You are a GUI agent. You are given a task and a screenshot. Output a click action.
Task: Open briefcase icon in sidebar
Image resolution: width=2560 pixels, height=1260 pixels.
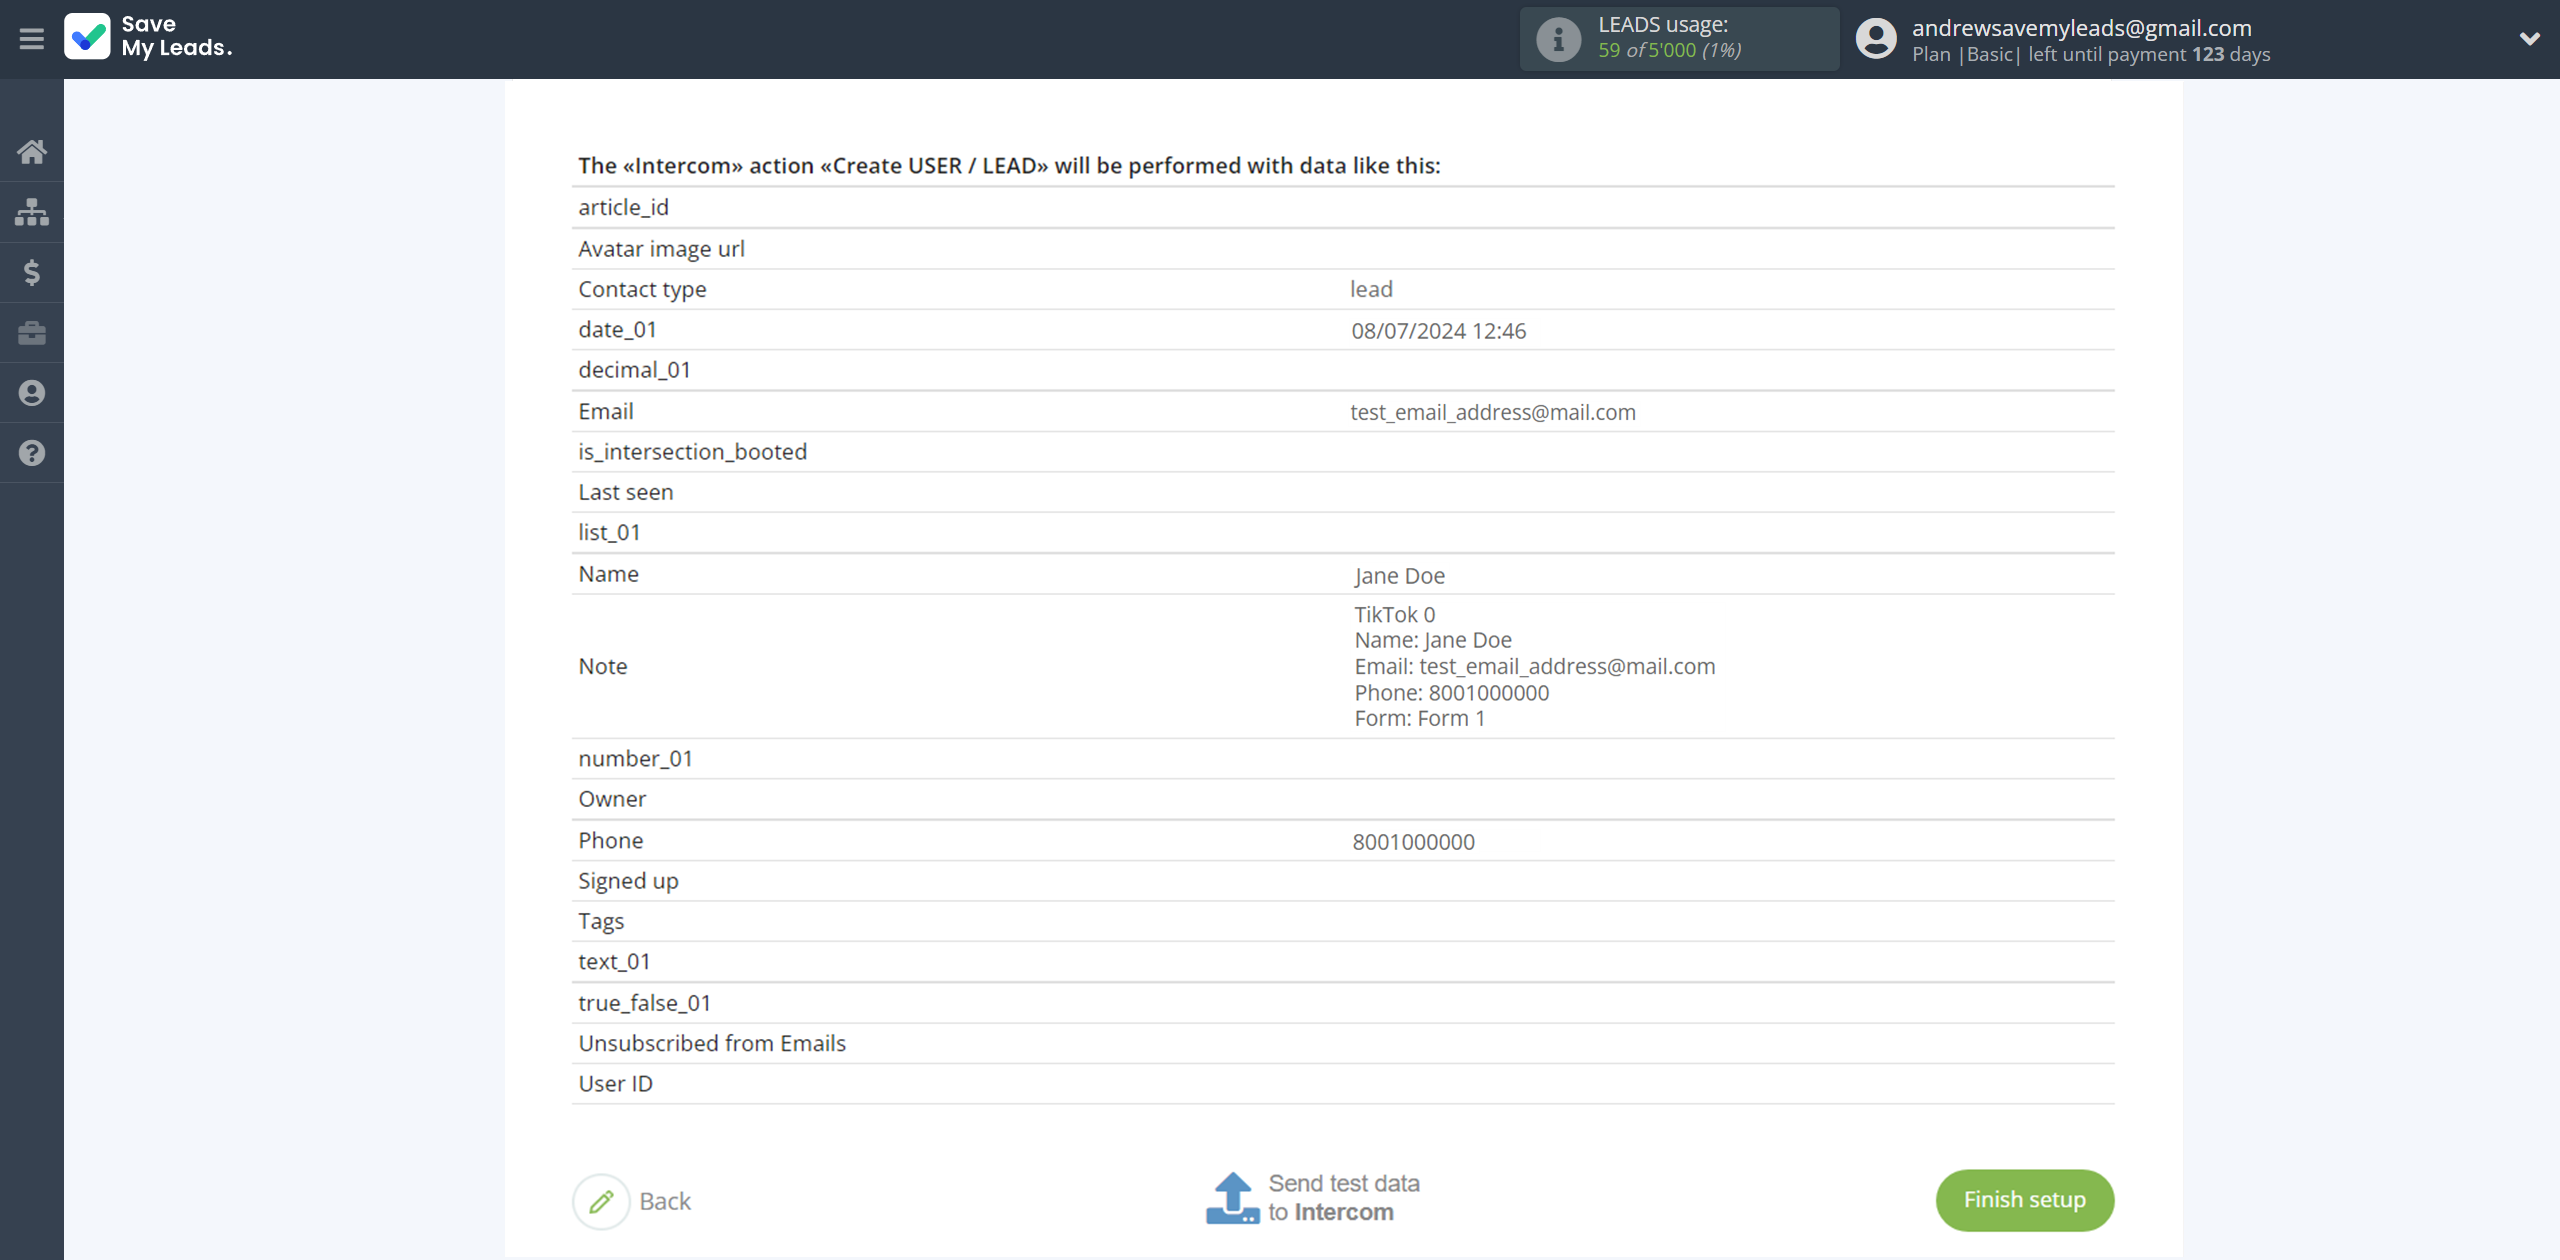[32, 333]
